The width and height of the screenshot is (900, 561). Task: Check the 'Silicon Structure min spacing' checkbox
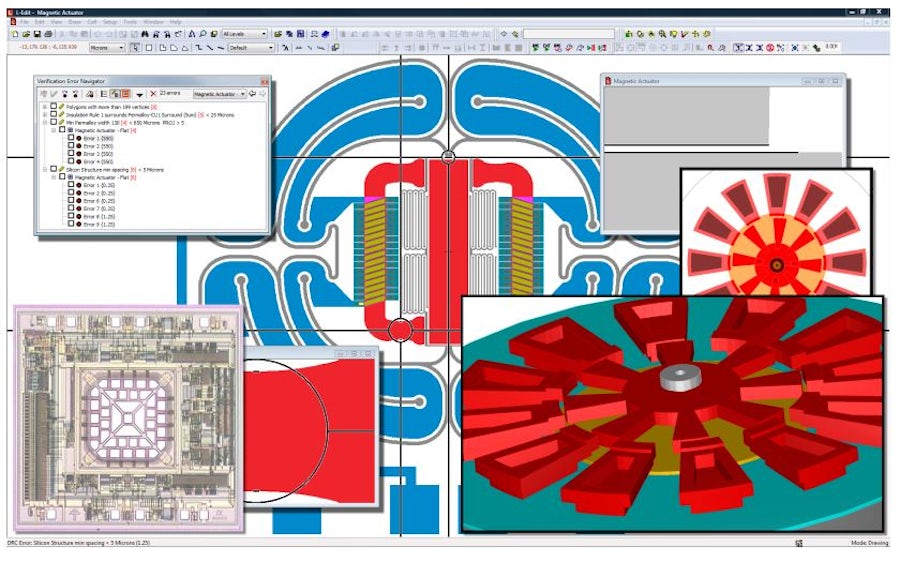point(53,169)
